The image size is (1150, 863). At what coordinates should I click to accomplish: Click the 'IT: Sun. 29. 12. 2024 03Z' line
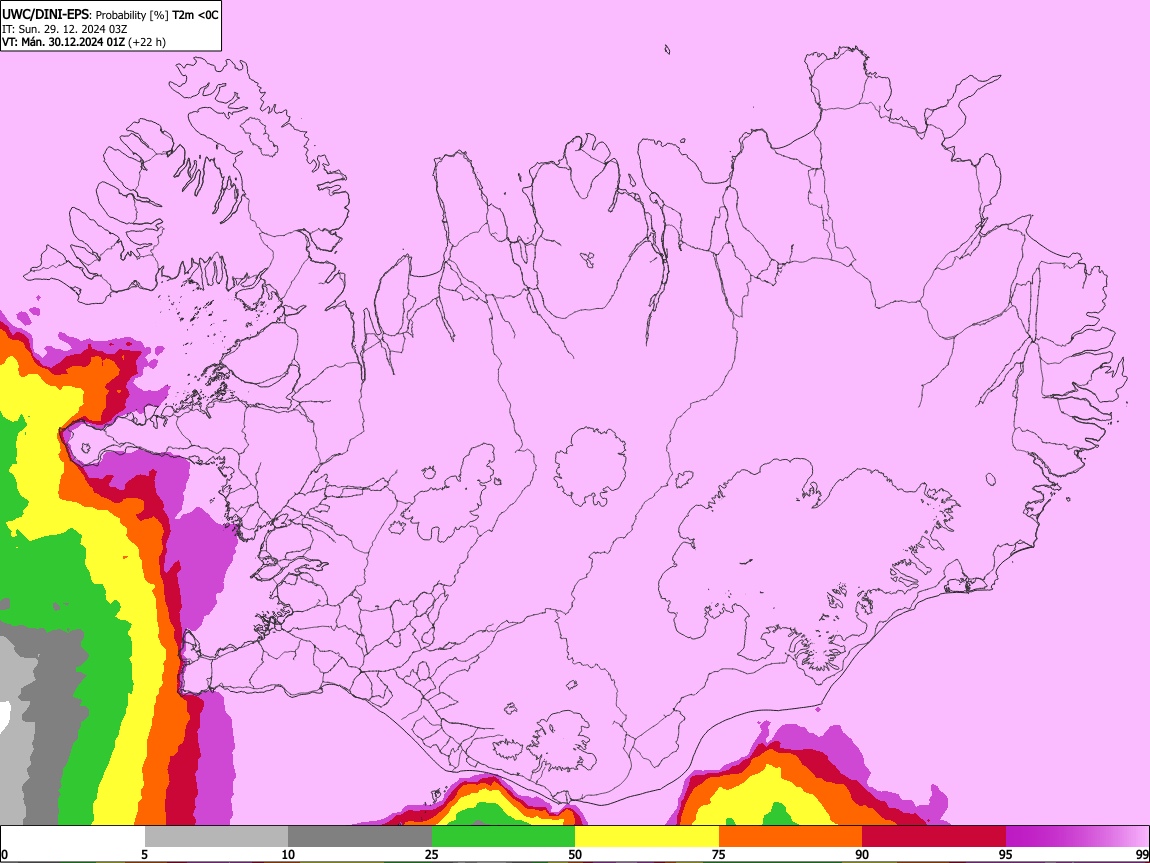pos(64,29)
